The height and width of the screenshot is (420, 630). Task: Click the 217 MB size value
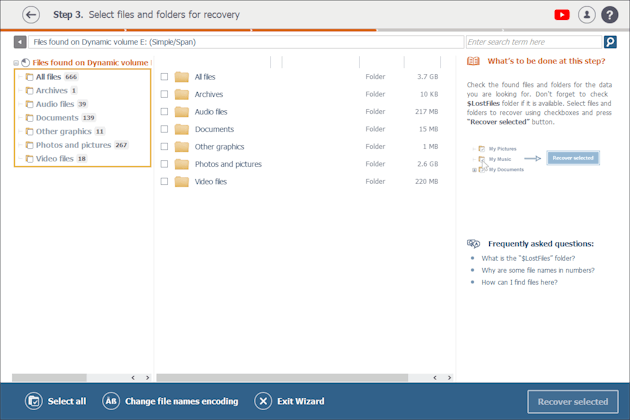pos(426,111)
